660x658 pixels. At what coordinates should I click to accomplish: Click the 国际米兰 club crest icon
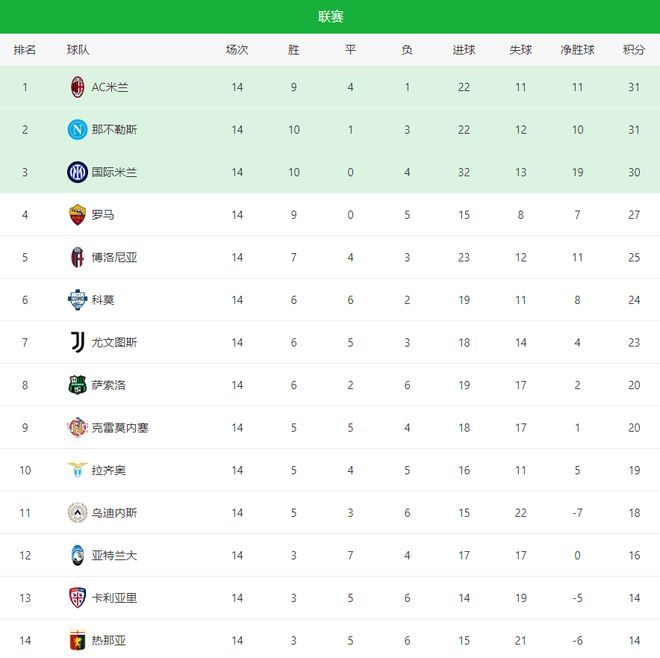77,172
